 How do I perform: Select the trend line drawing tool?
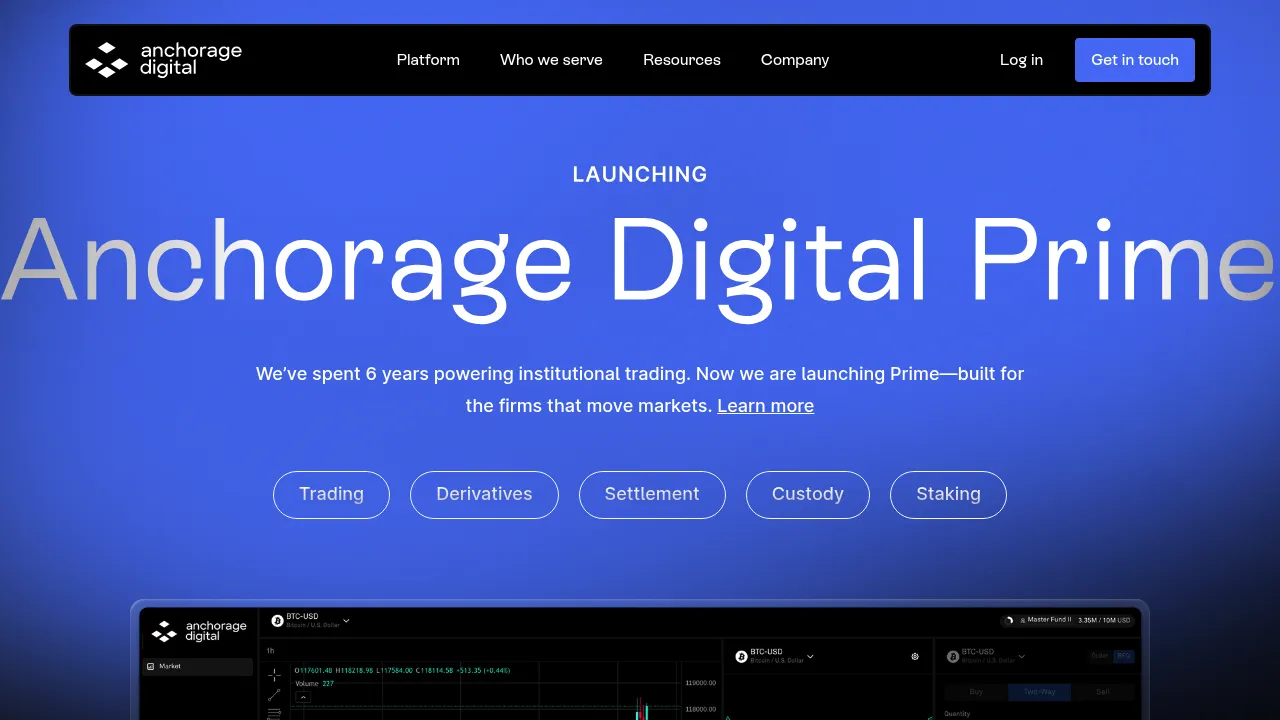tap(274, 695)
